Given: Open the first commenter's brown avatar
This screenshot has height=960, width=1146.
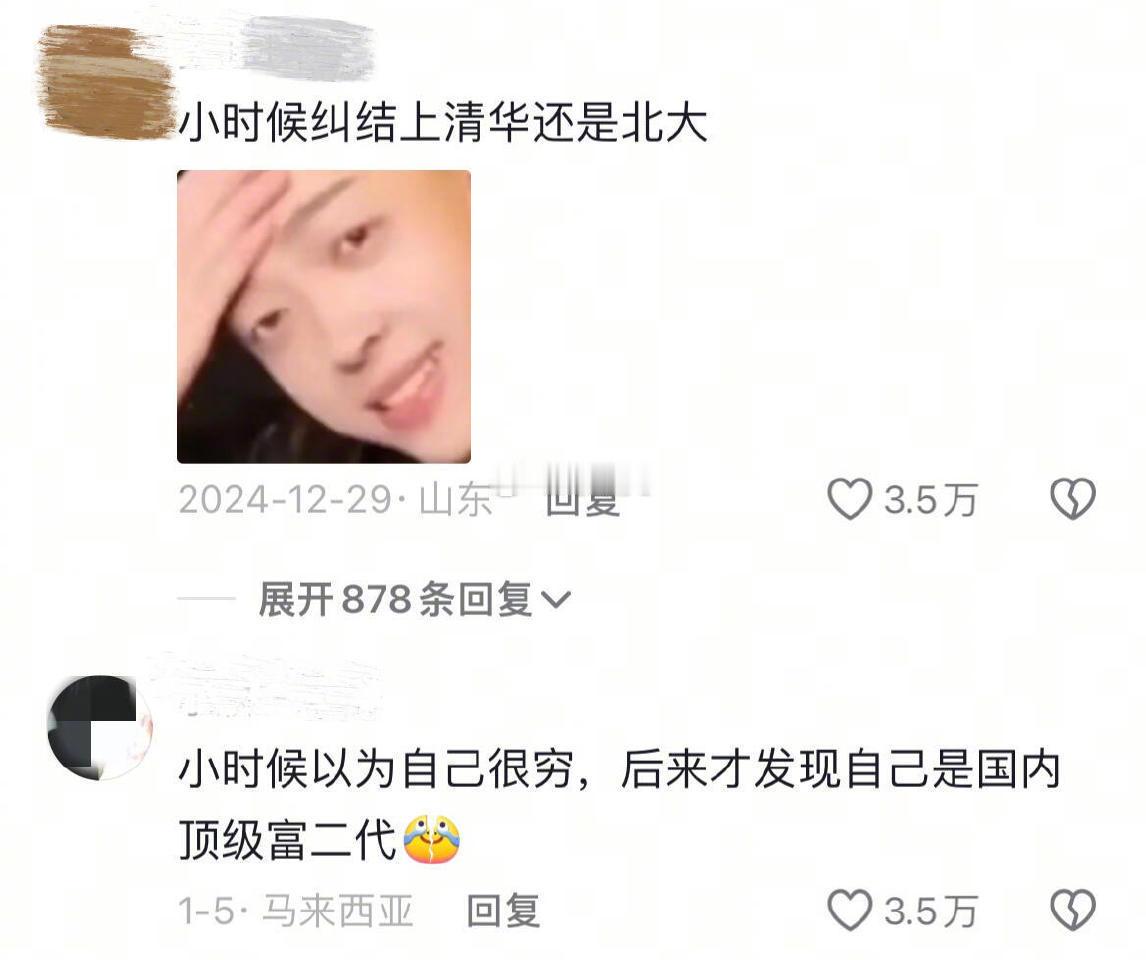Looking at the screenshot, I should pos(106,80).
